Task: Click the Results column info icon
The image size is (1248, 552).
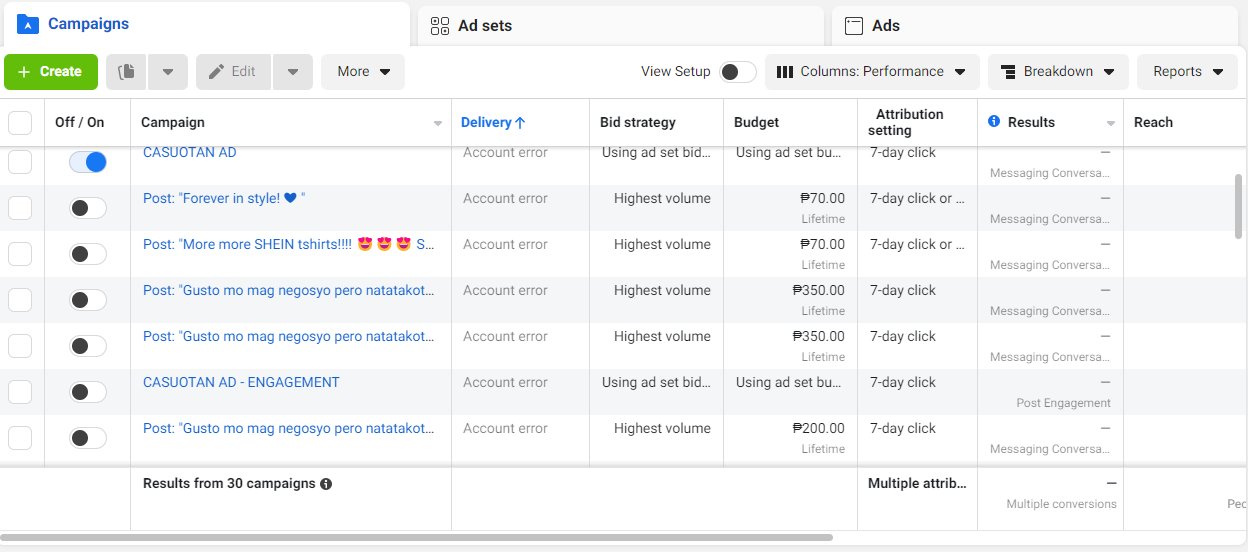Action: click(x=994, y=121)
